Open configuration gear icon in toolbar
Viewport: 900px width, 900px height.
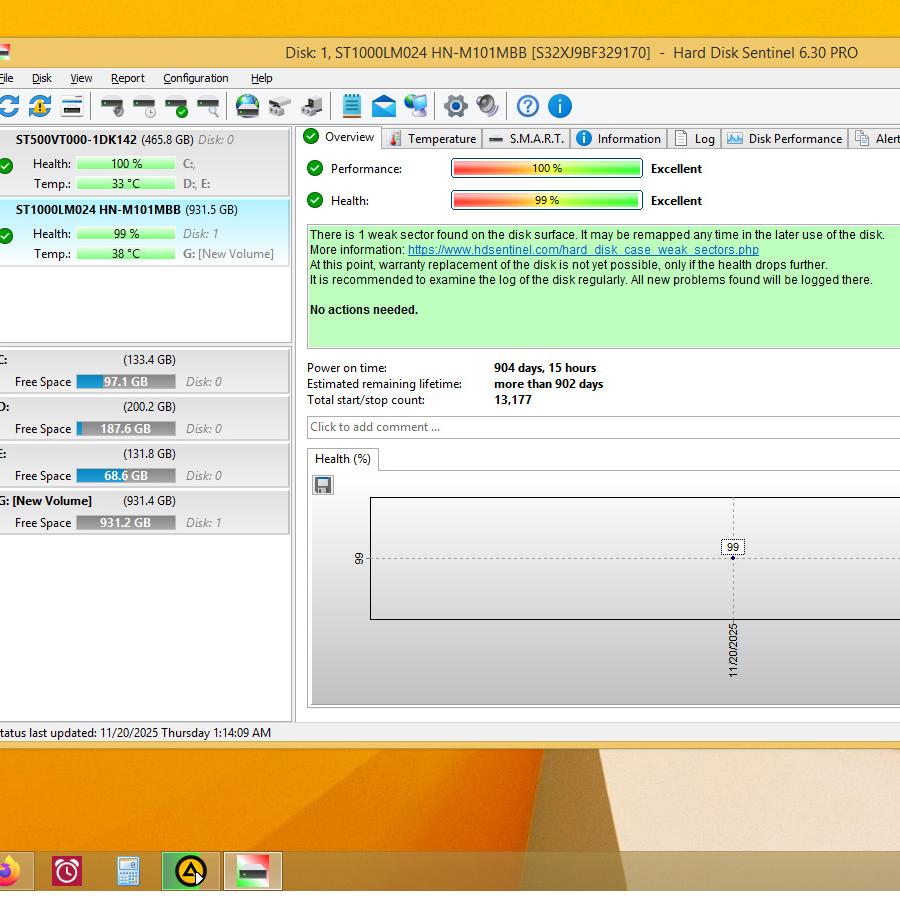[456, 106]
